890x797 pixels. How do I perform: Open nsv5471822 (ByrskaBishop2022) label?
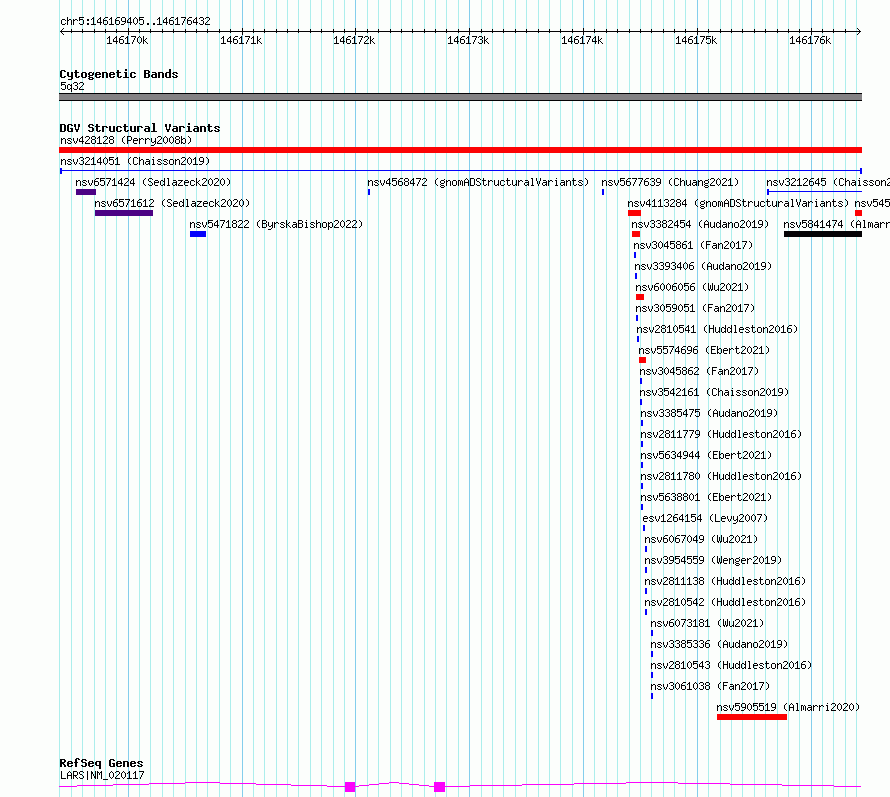tap(276, 224)
